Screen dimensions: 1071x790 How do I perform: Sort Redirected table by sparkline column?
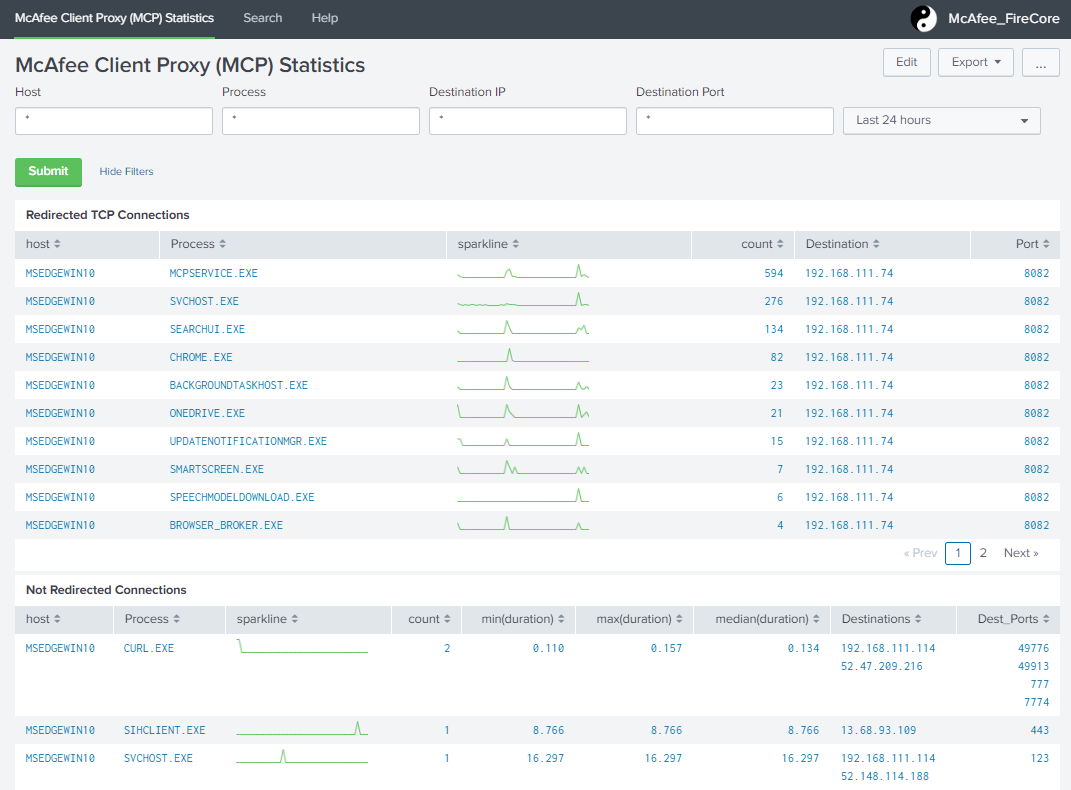(488, 244)
